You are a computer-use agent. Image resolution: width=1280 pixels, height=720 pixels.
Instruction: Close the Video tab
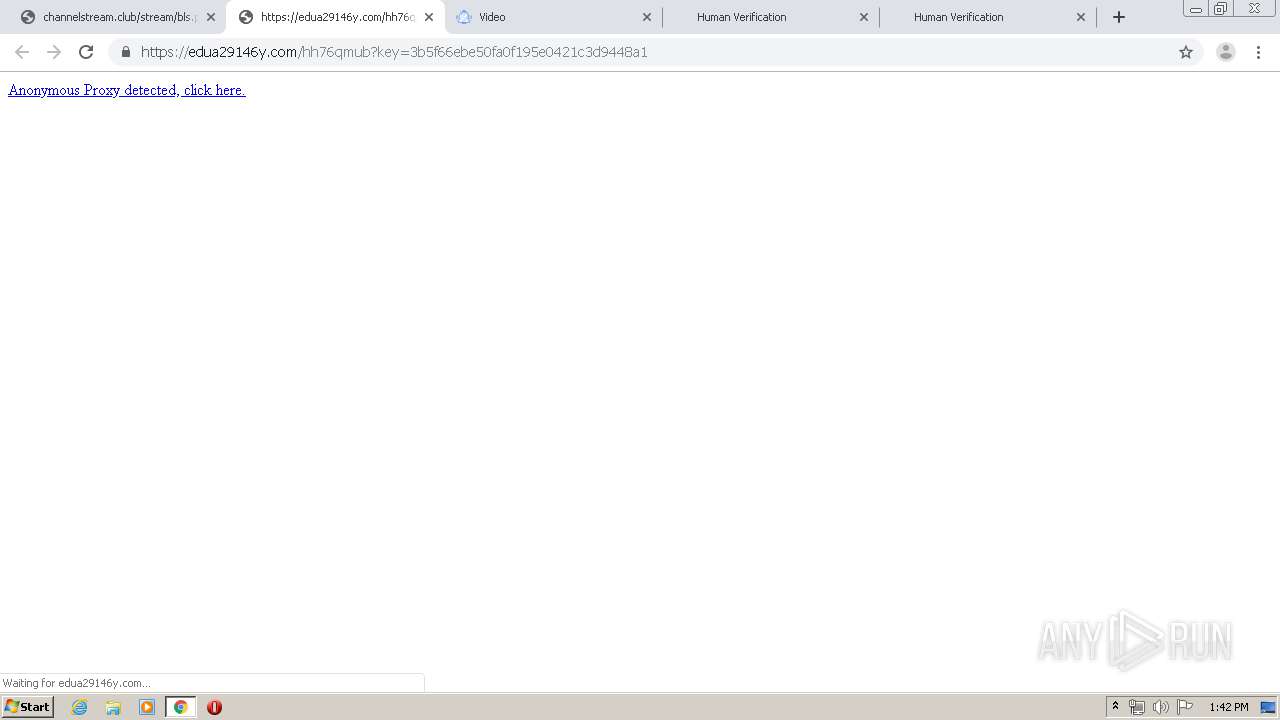tap(646, 17)
